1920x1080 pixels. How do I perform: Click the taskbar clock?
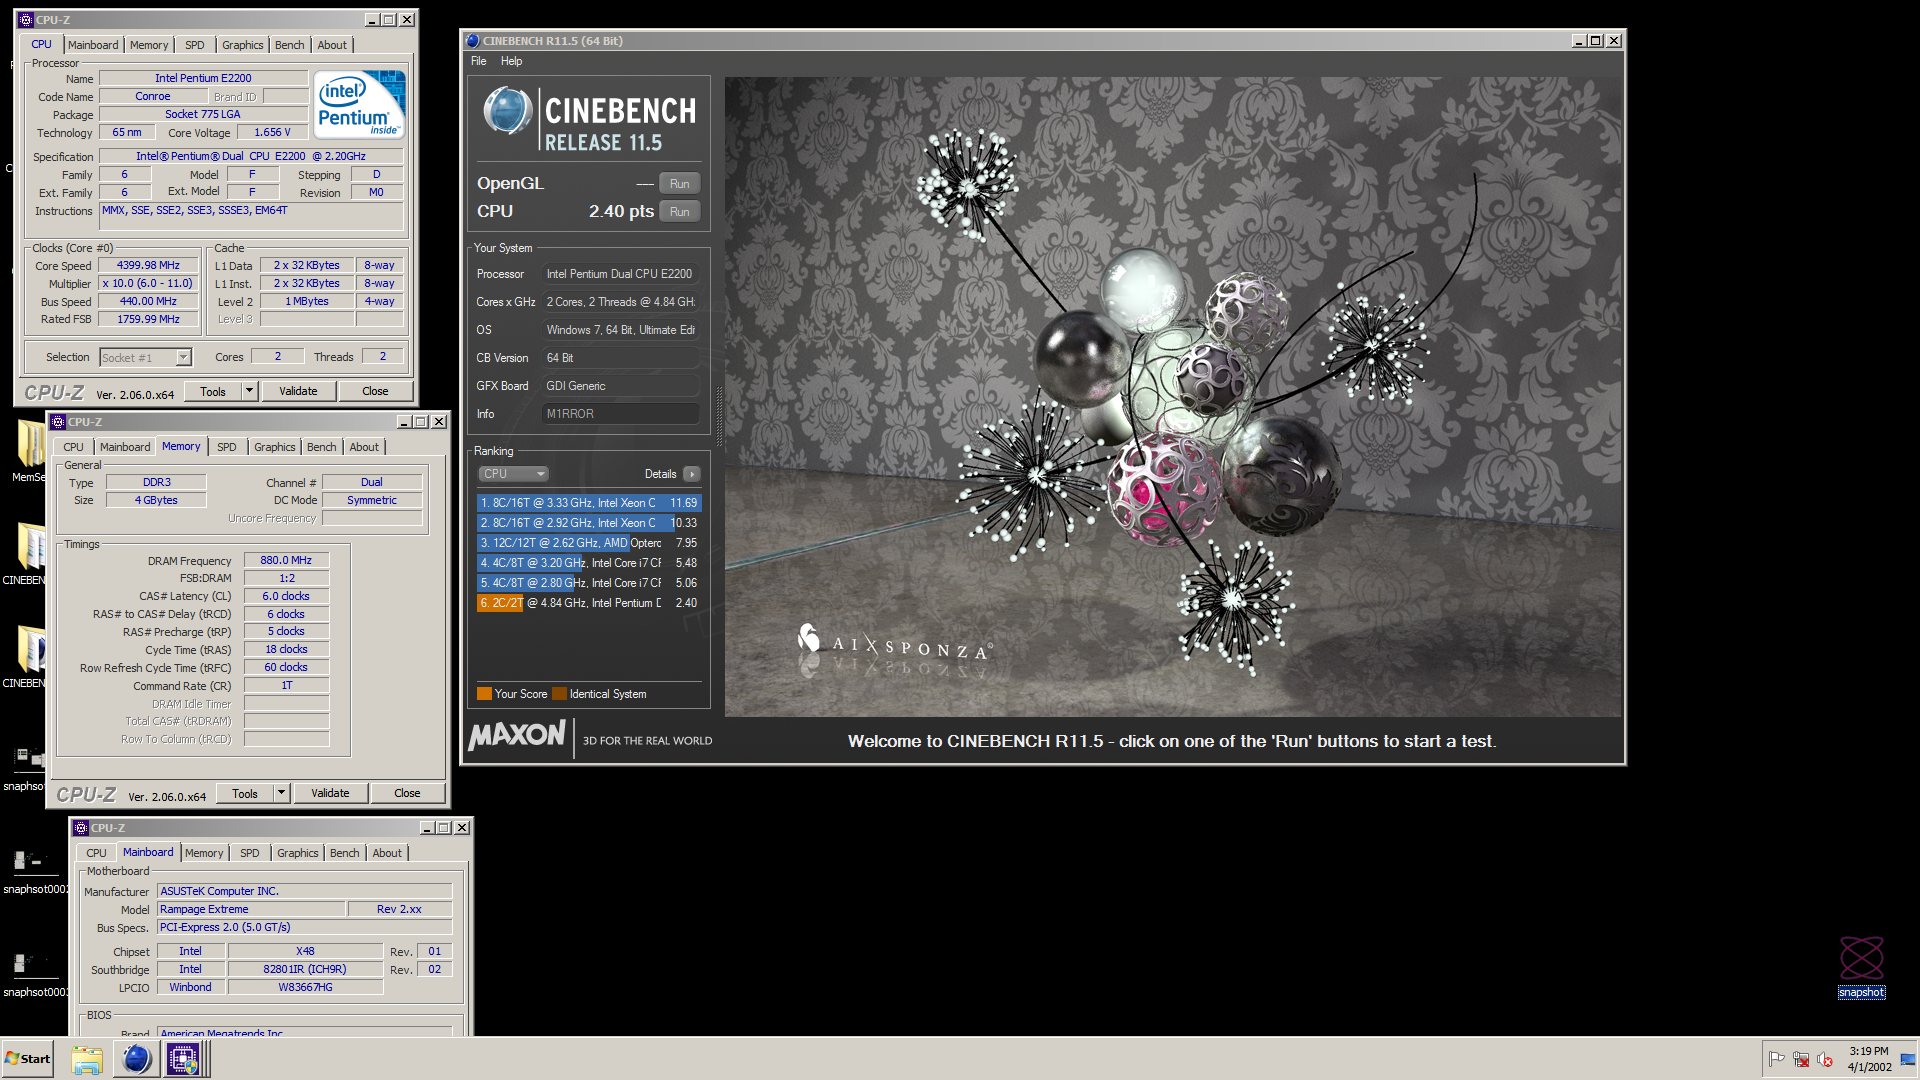pyautogui.click(x=1868, y=1059)
